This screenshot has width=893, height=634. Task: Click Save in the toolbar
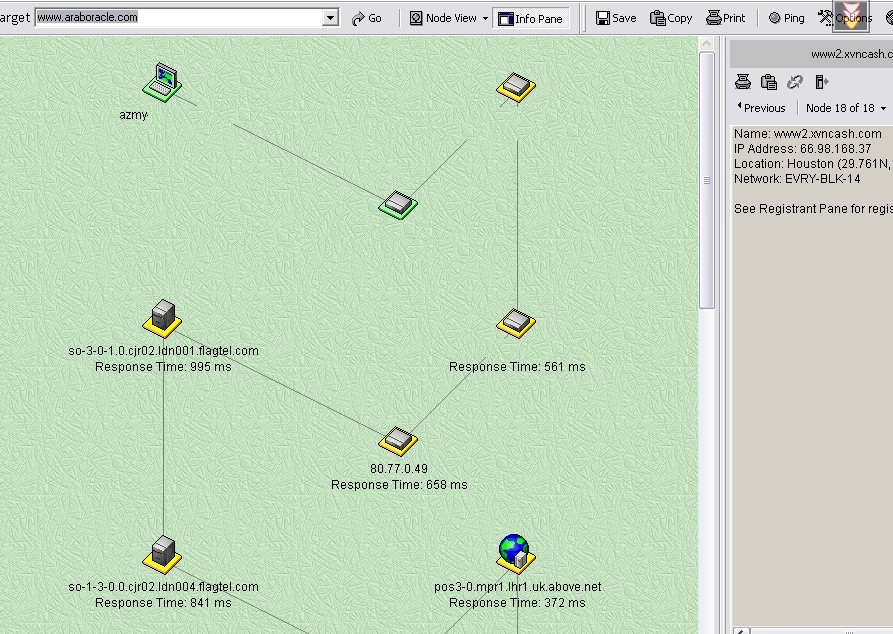pyautogui.click(x=616, y=18)
